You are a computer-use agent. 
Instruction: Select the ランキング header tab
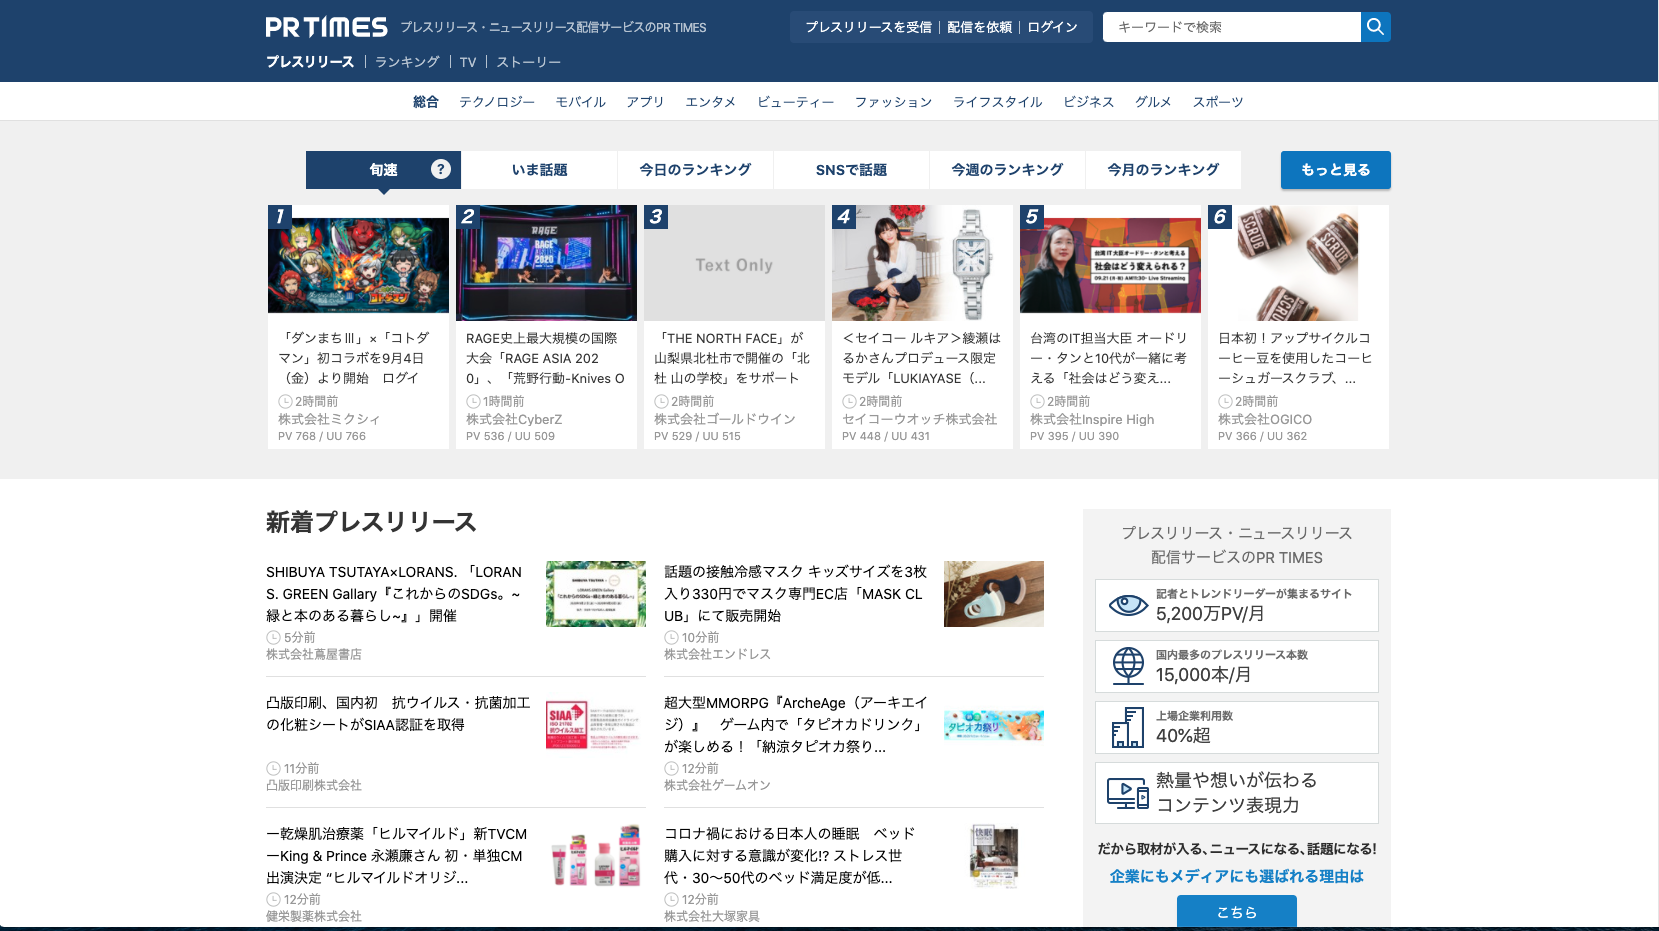coord(407,62)
